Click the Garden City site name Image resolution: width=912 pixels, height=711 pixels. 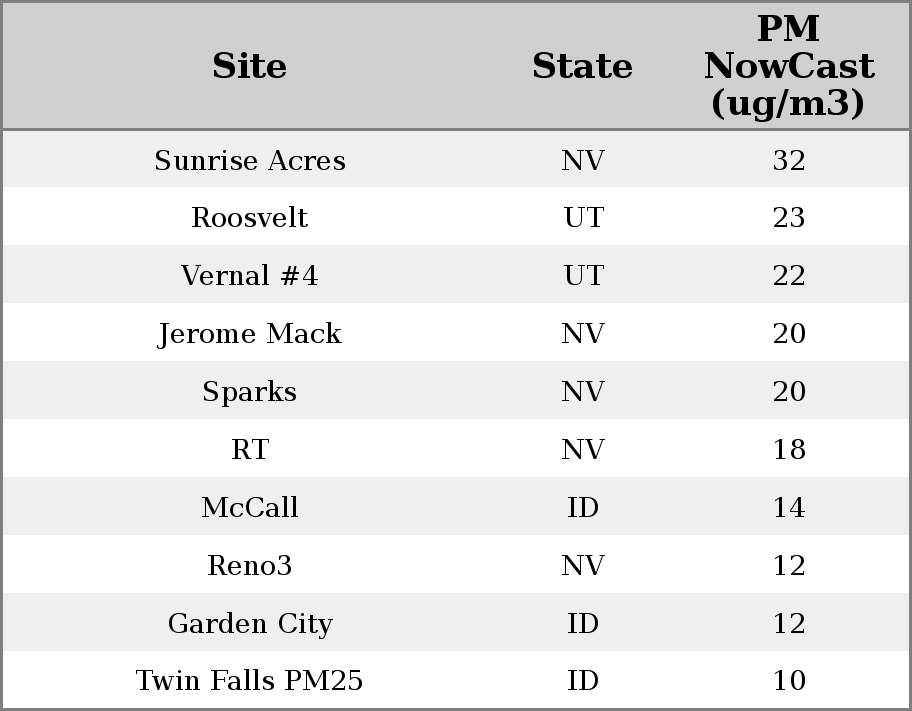click(249, 624)
